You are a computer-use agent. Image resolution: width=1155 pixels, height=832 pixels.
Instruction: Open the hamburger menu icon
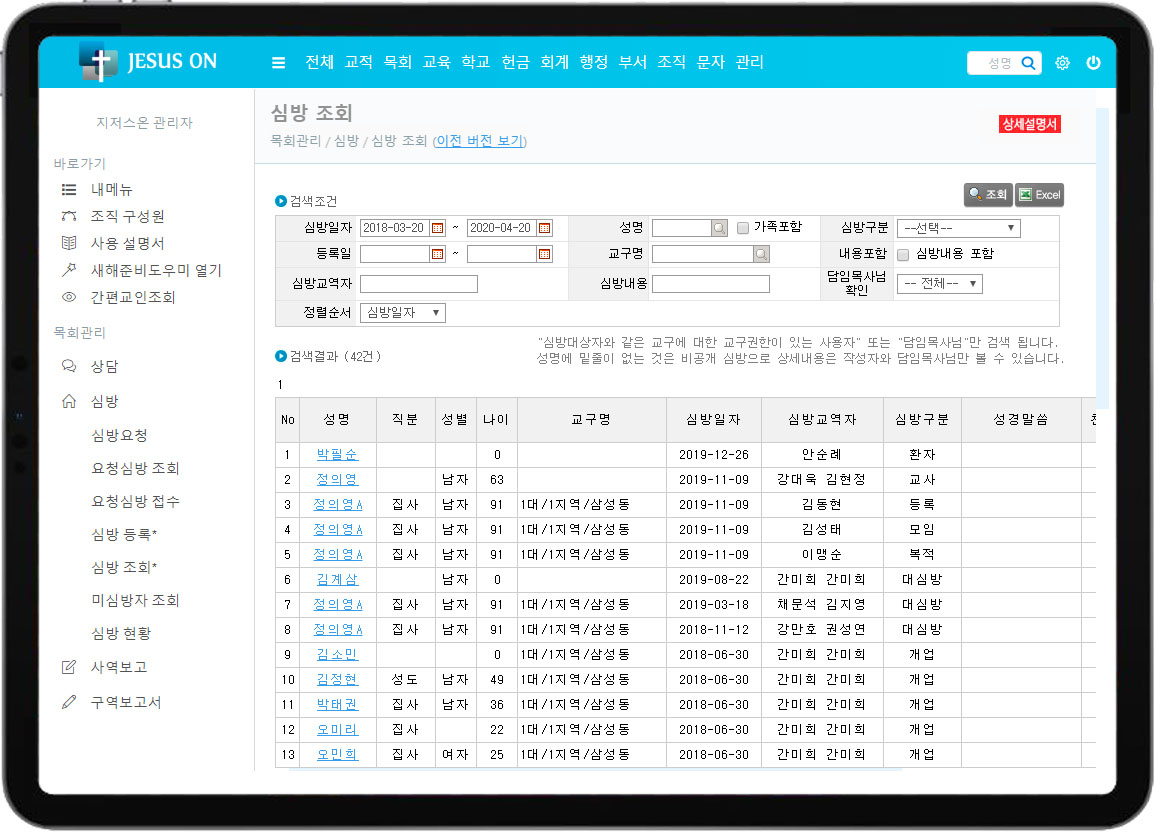tap(278, 63)
